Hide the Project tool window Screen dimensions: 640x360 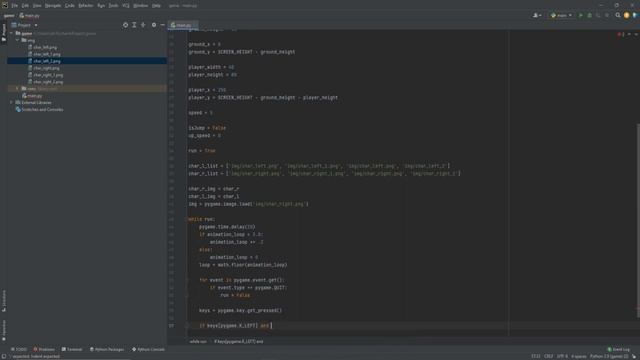pos(162,25)
